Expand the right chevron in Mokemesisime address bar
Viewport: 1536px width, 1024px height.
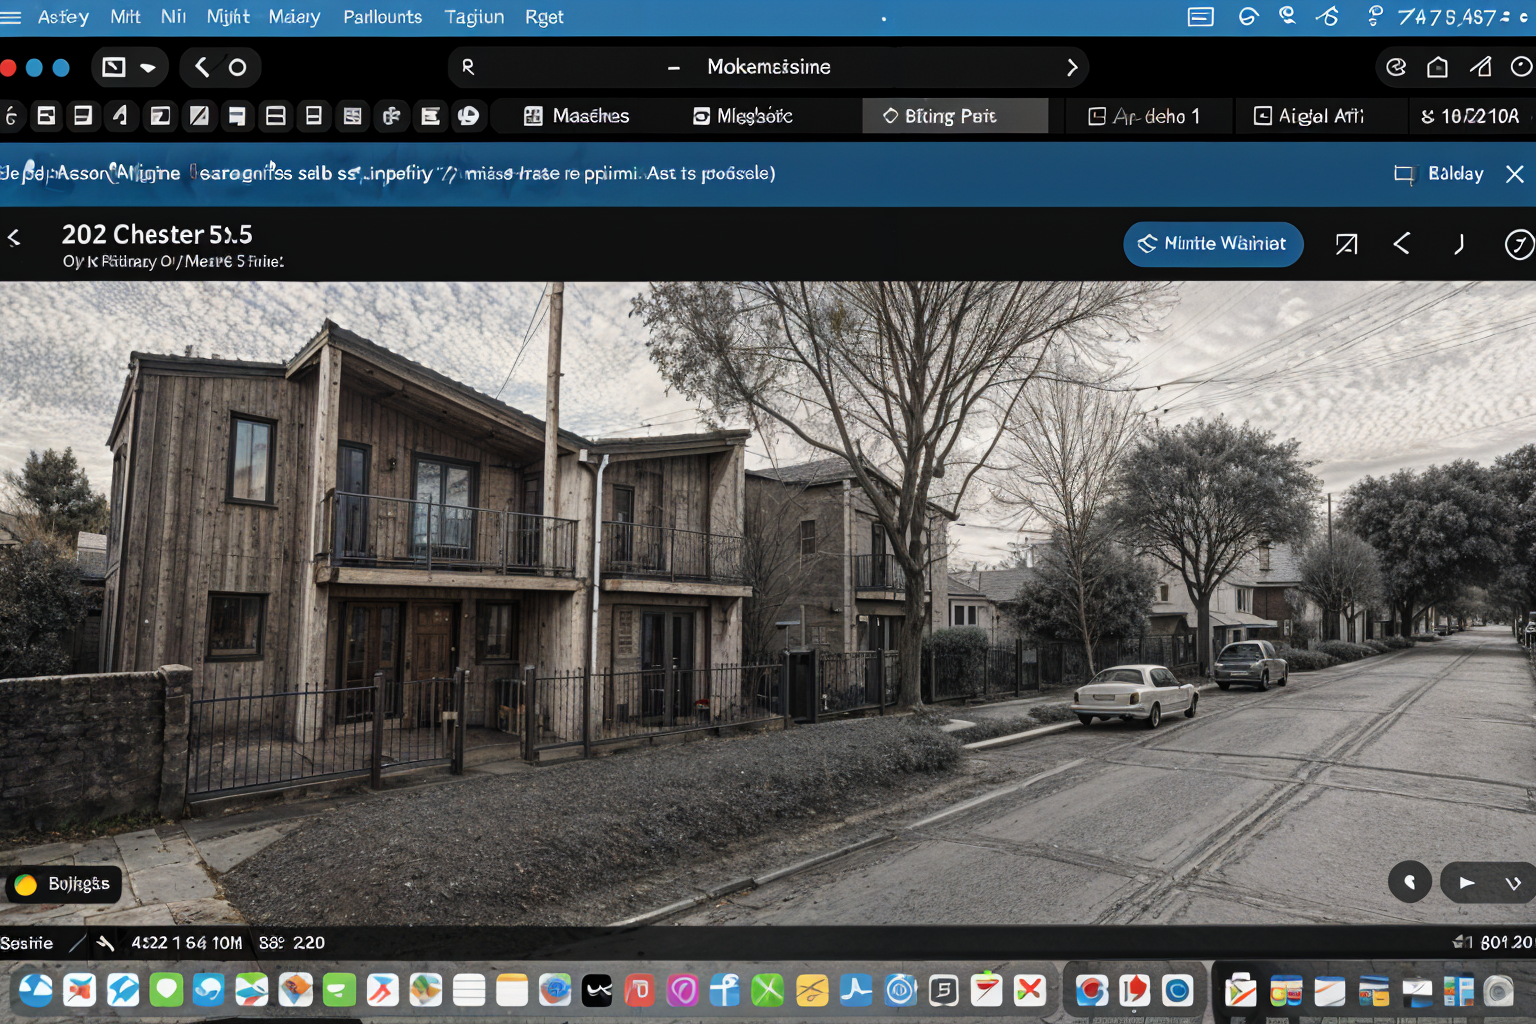click(x=1072, y=67)
